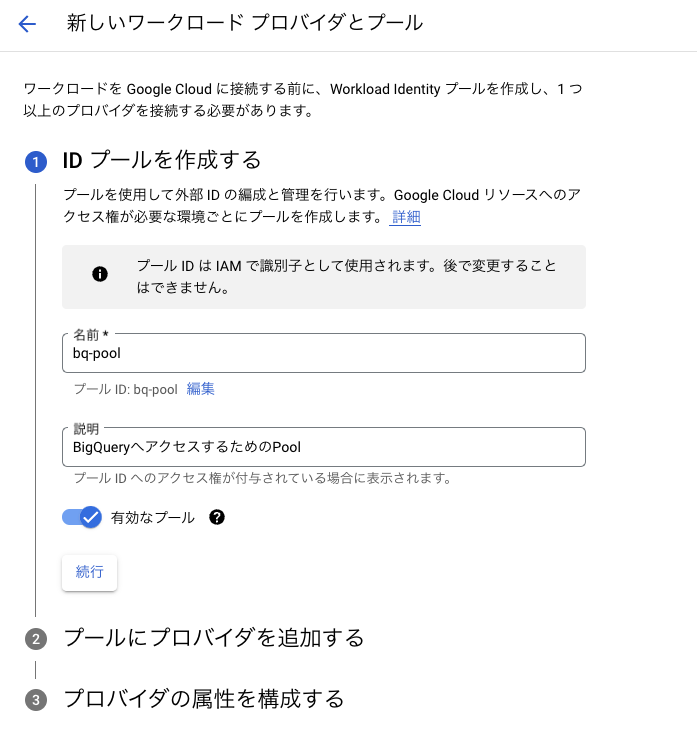This screenshot has height=748, width=697.
Task: Click the 続行 button
Action: pos(89,572)
